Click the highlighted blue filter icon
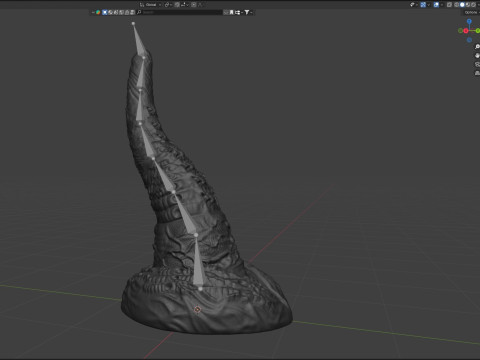 (x=105, y=12)
